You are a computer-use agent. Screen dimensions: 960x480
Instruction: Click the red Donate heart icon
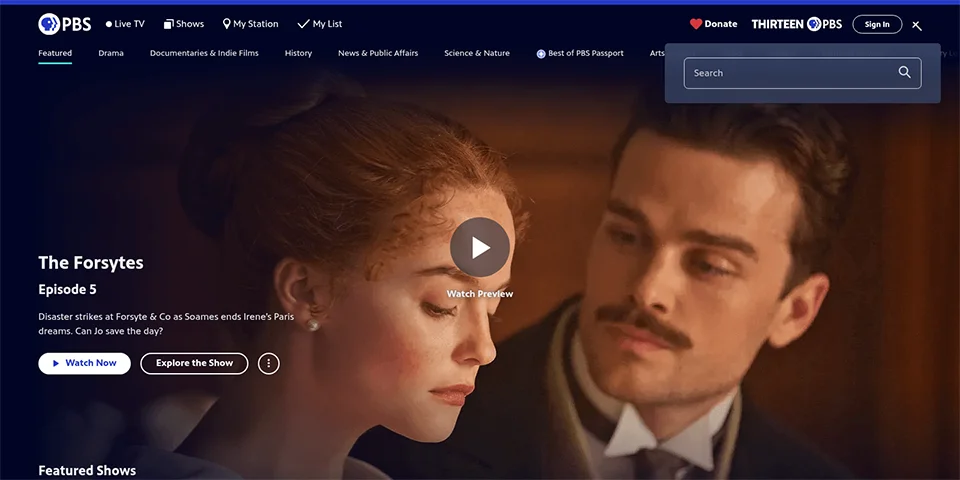click(x=696, y=24)
